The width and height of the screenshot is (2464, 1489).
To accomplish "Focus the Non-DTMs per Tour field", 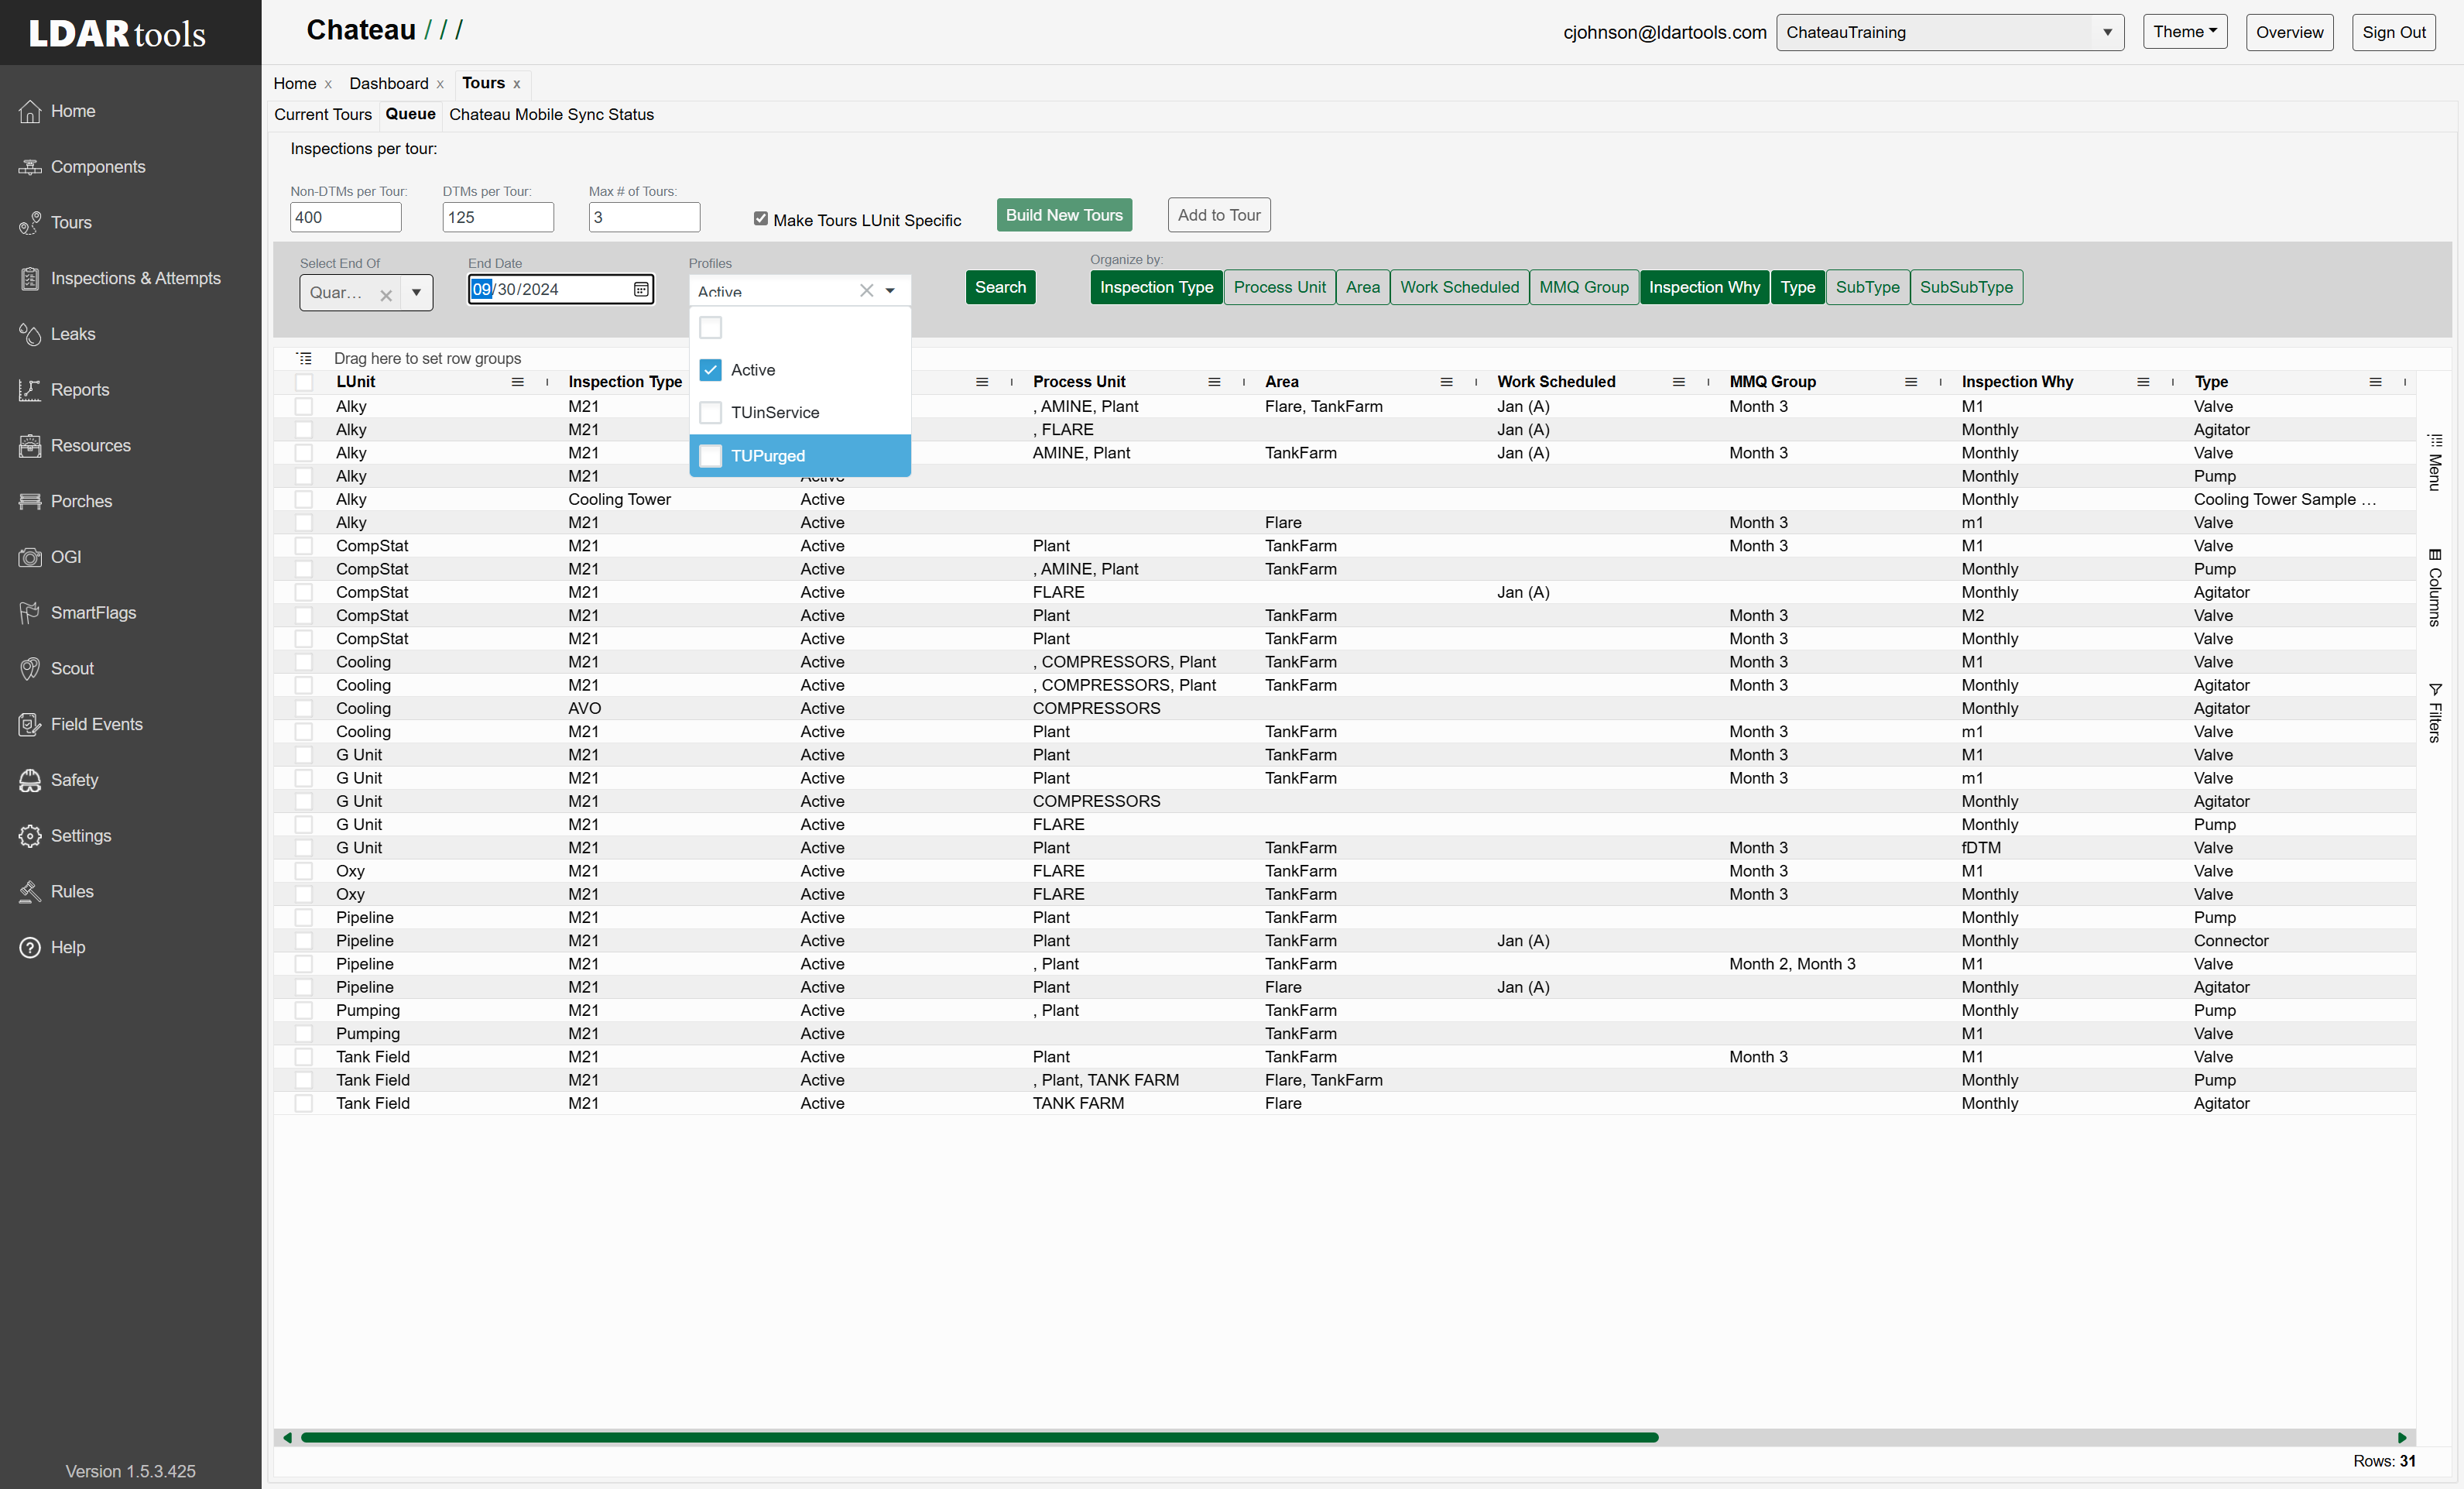I will 345,217.
